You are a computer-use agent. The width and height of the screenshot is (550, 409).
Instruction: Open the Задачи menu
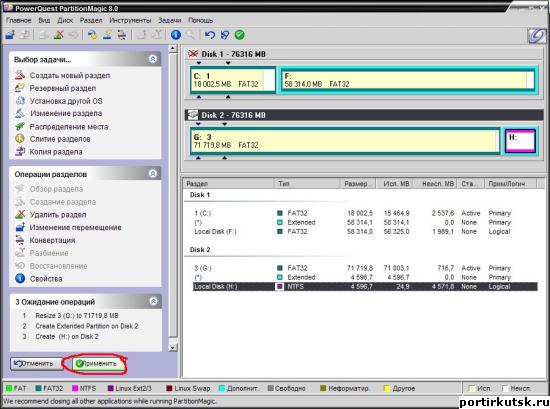point(170,20)
